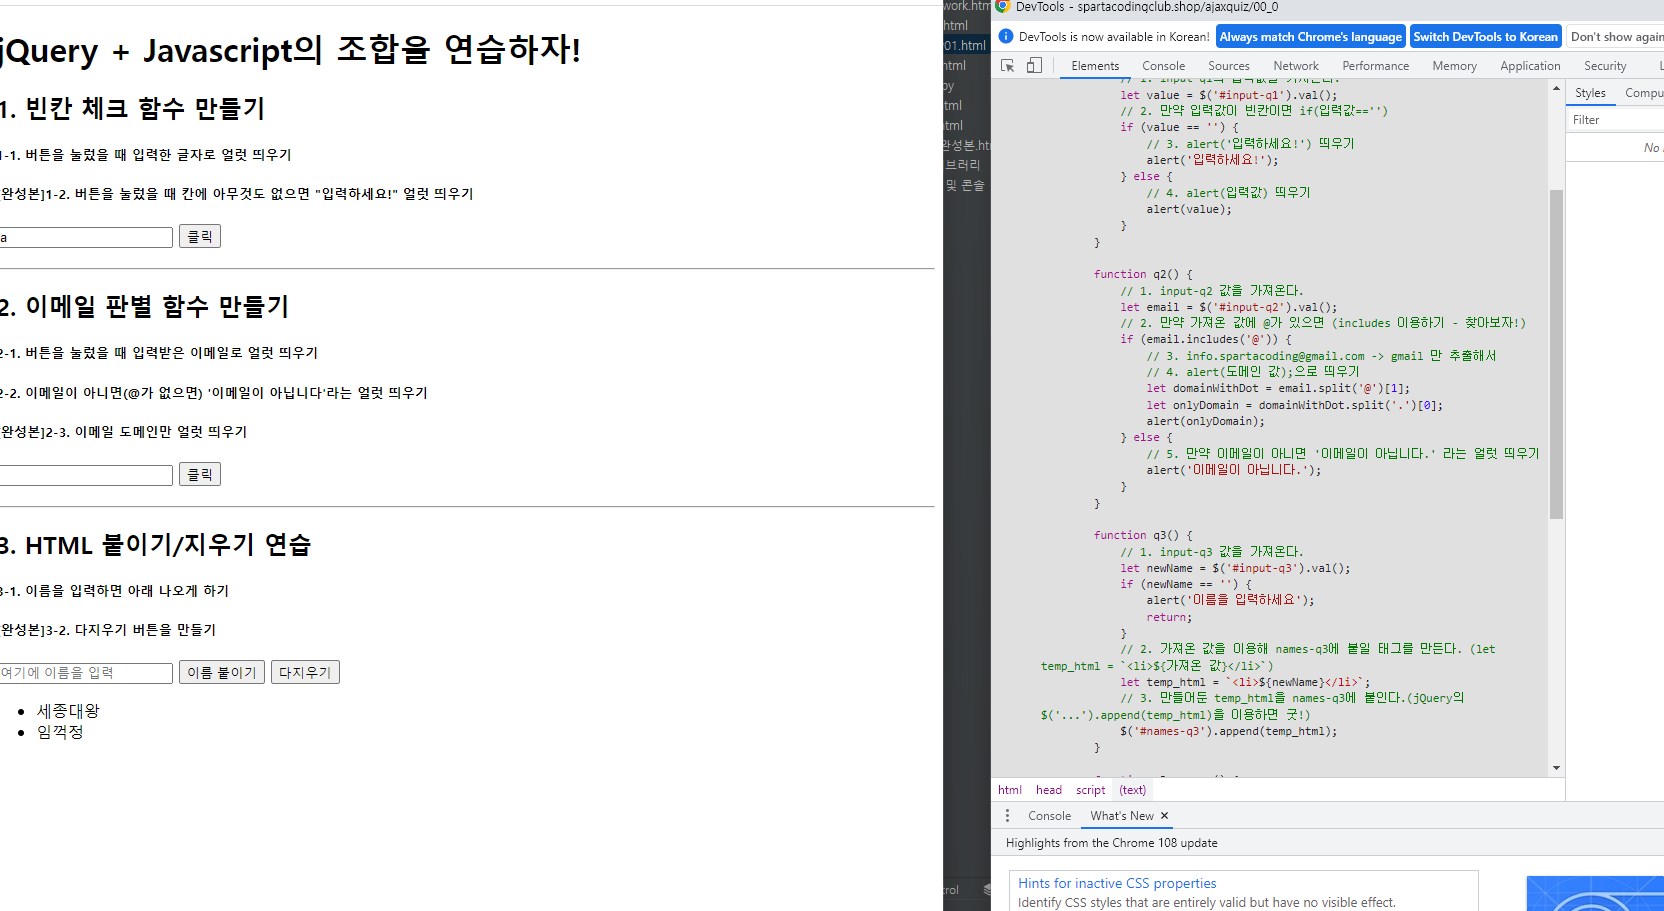1664x911 pixels.
Task: Open the Application tab
Action: 1530,66
